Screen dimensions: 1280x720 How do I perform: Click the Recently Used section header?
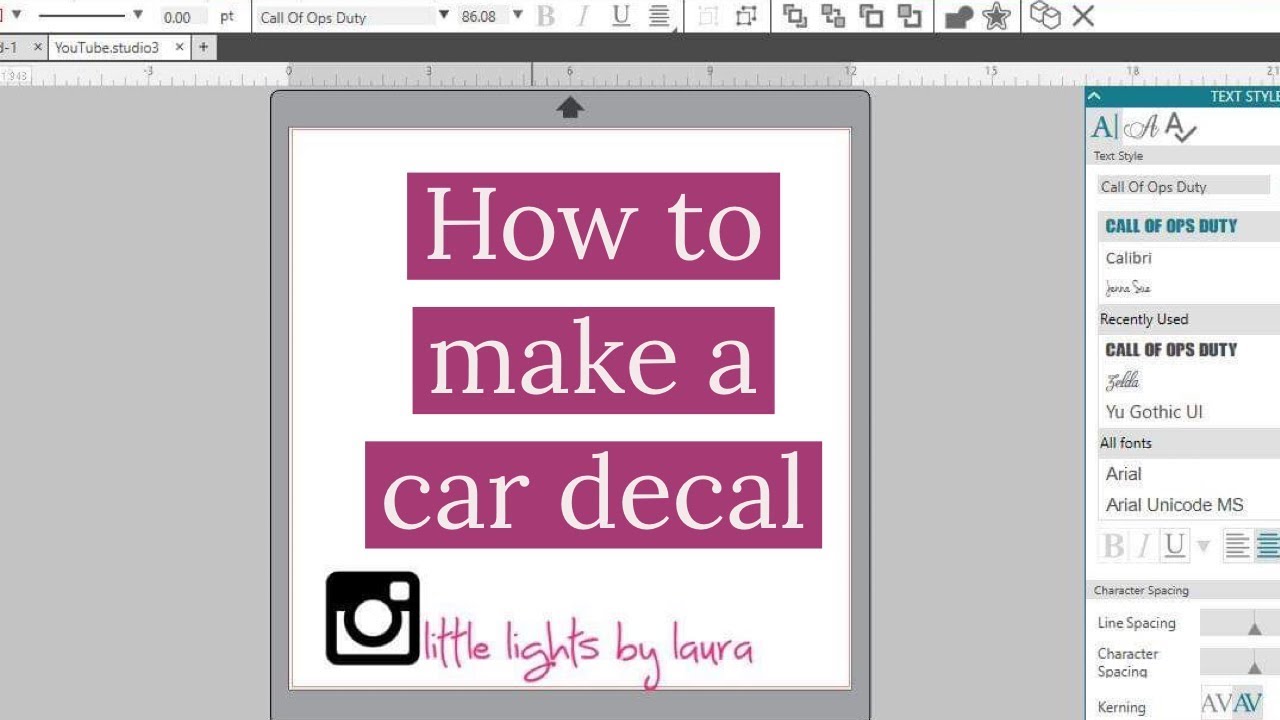point(1189,319)
